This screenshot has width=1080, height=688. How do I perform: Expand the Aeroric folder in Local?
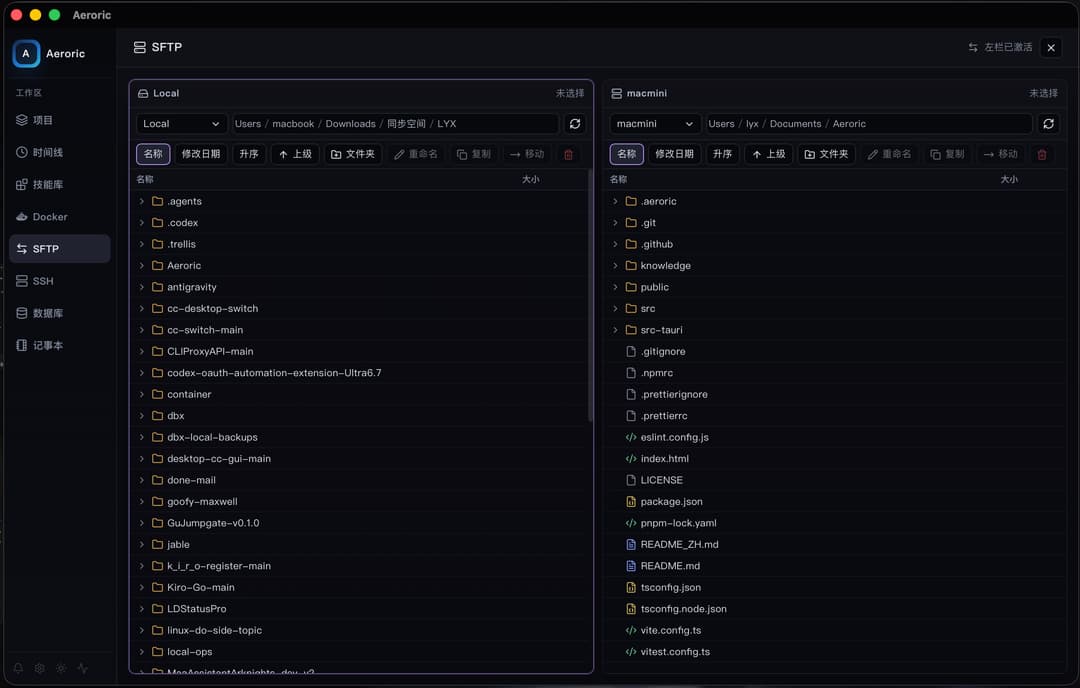point(141,266)
